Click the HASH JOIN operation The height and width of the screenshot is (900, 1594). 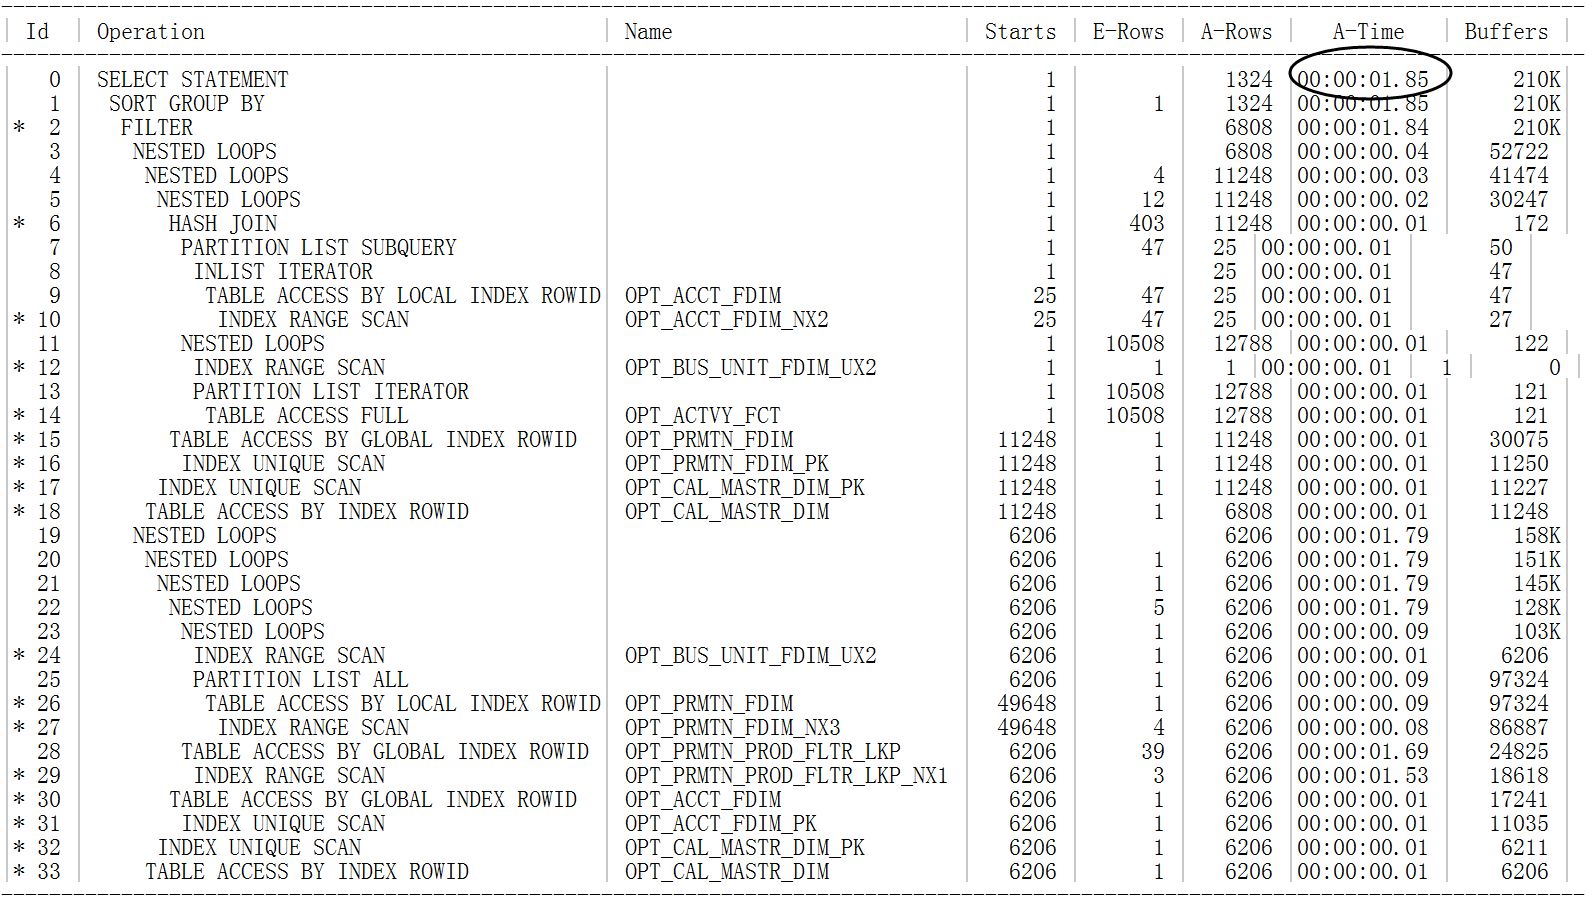223,224
